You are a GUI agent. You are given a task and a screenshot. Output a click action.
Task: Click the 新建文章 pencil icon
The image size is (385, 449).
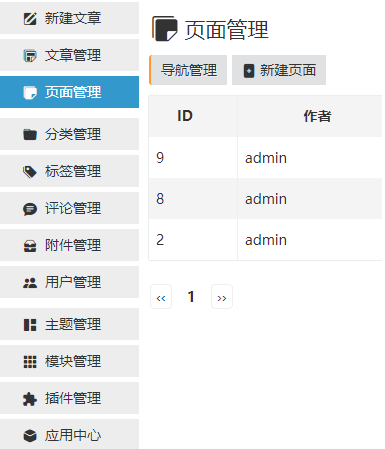click(30, 18)
